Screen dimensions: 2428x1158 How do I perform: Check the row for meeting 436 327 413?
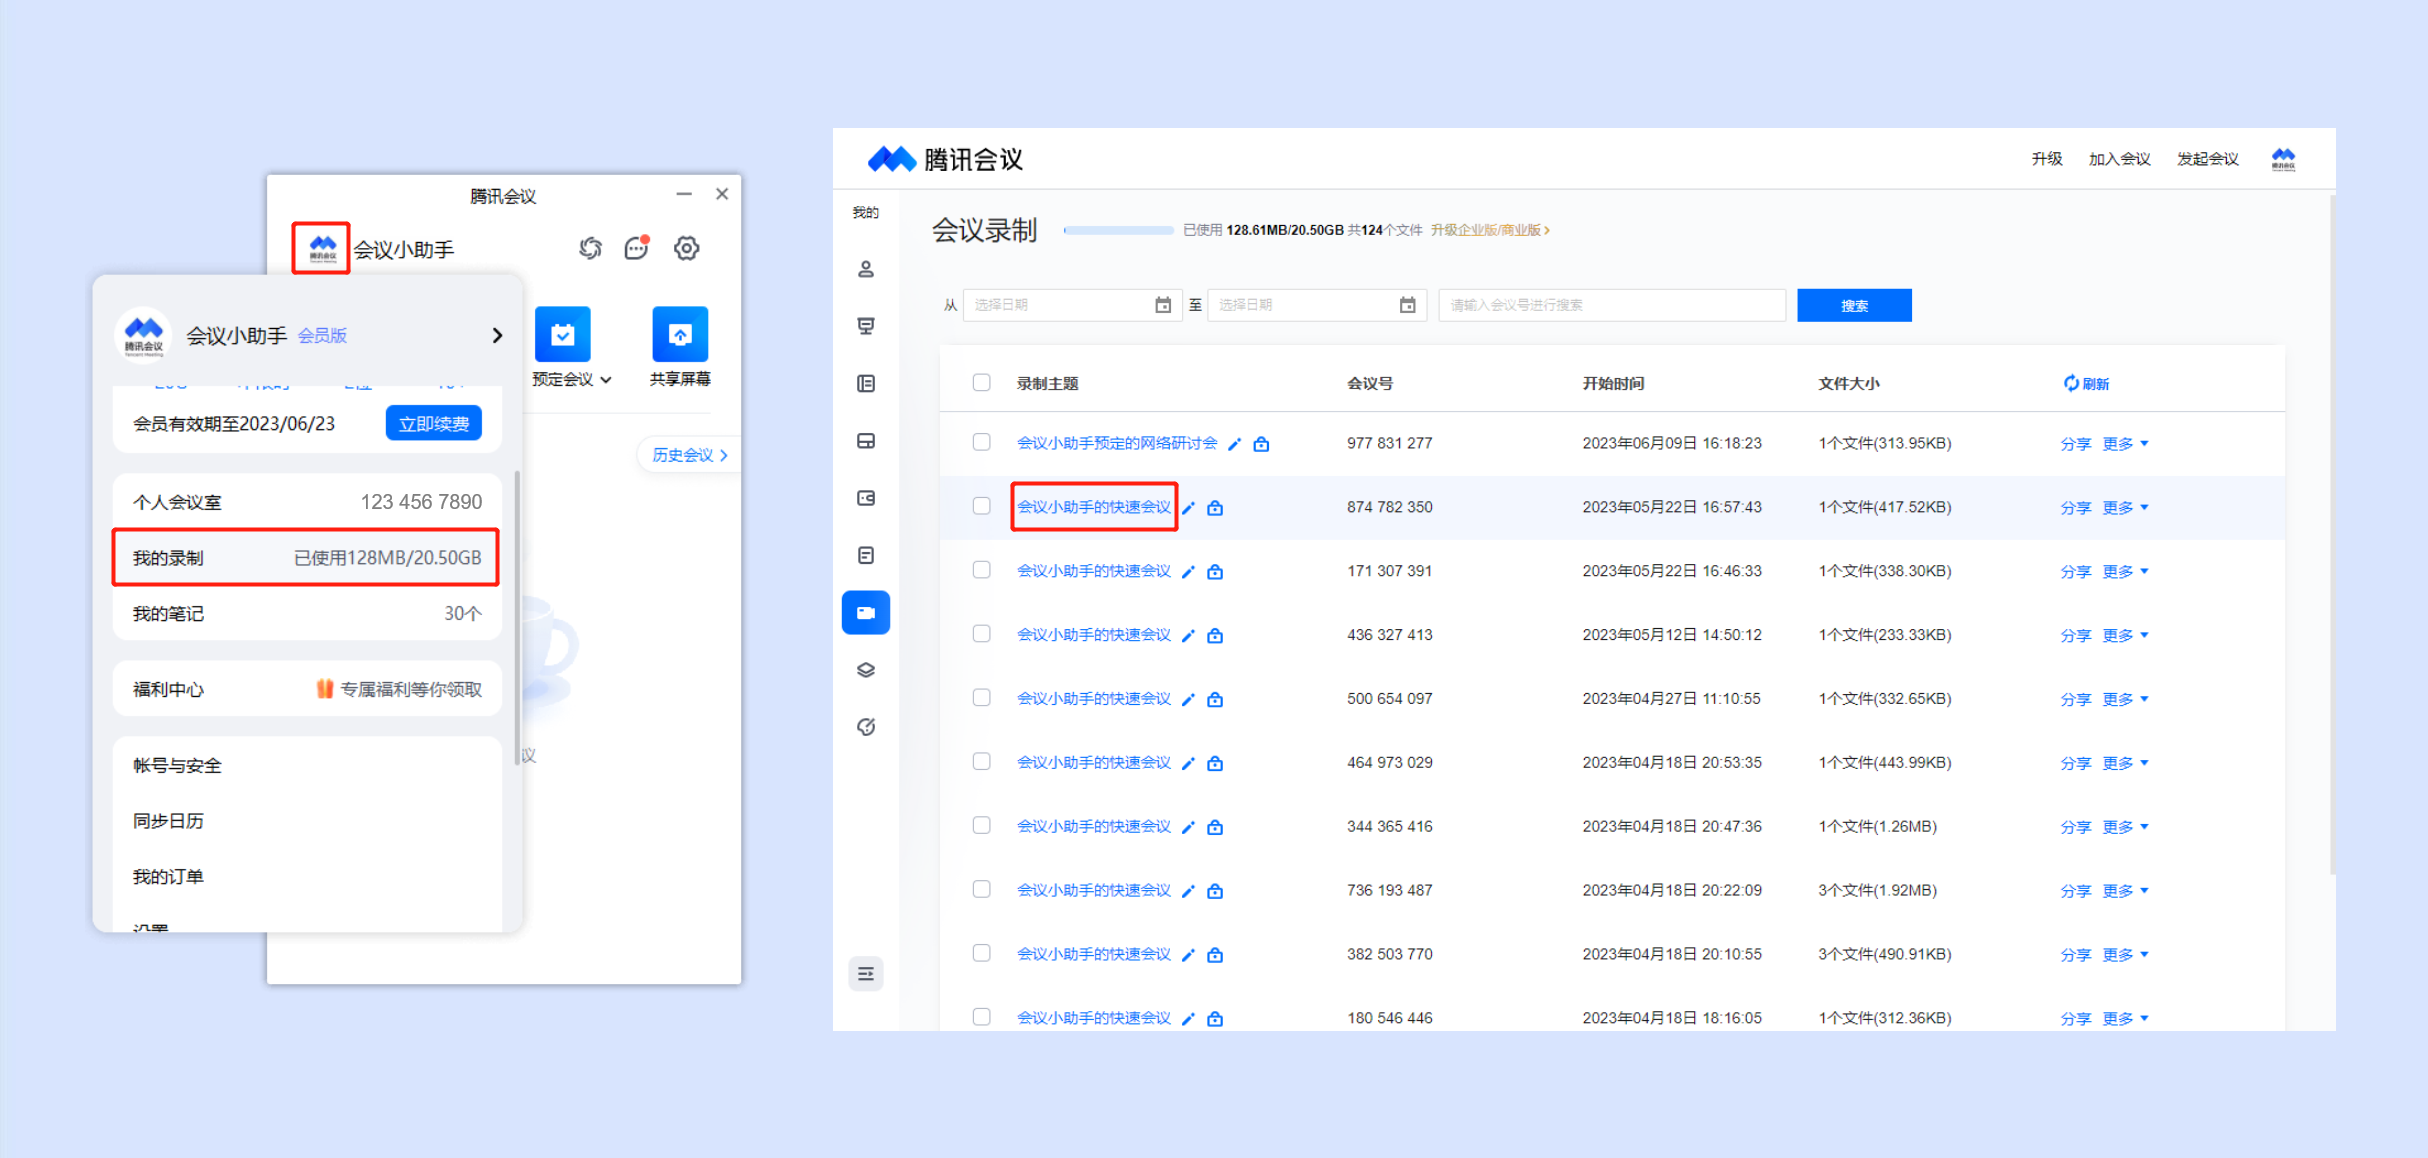click(x=981, y=634)
